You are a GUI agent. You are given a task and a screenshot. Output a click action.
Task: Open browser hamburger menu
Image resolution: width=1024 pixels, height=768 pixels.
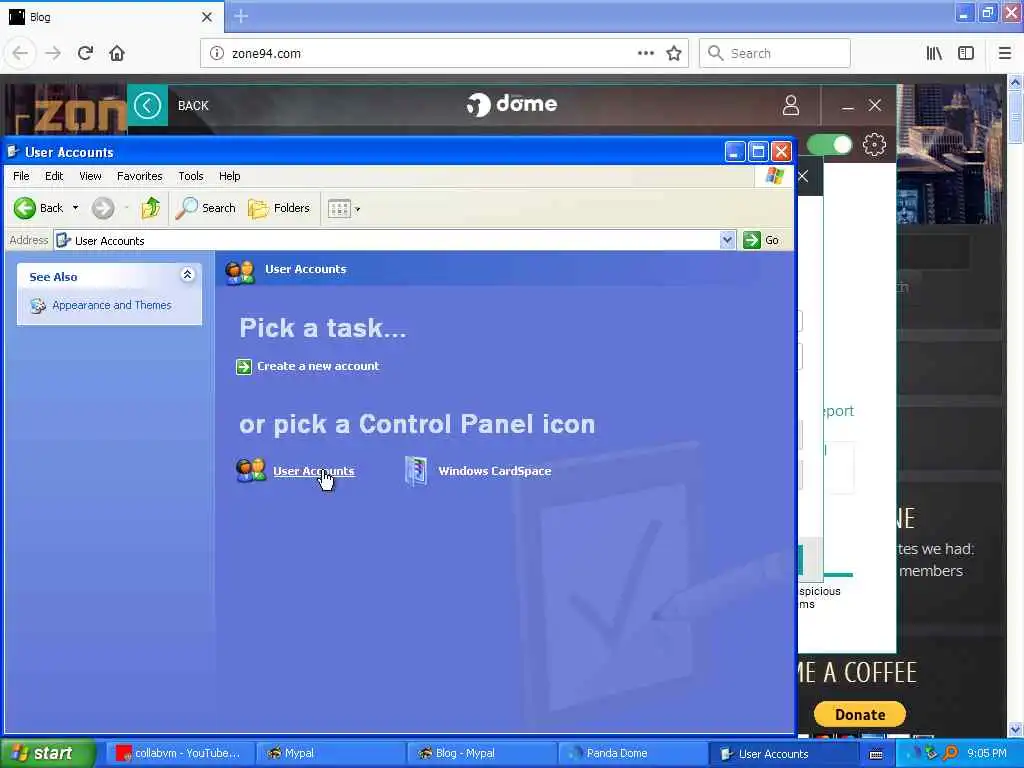[x=1004, y=53]
